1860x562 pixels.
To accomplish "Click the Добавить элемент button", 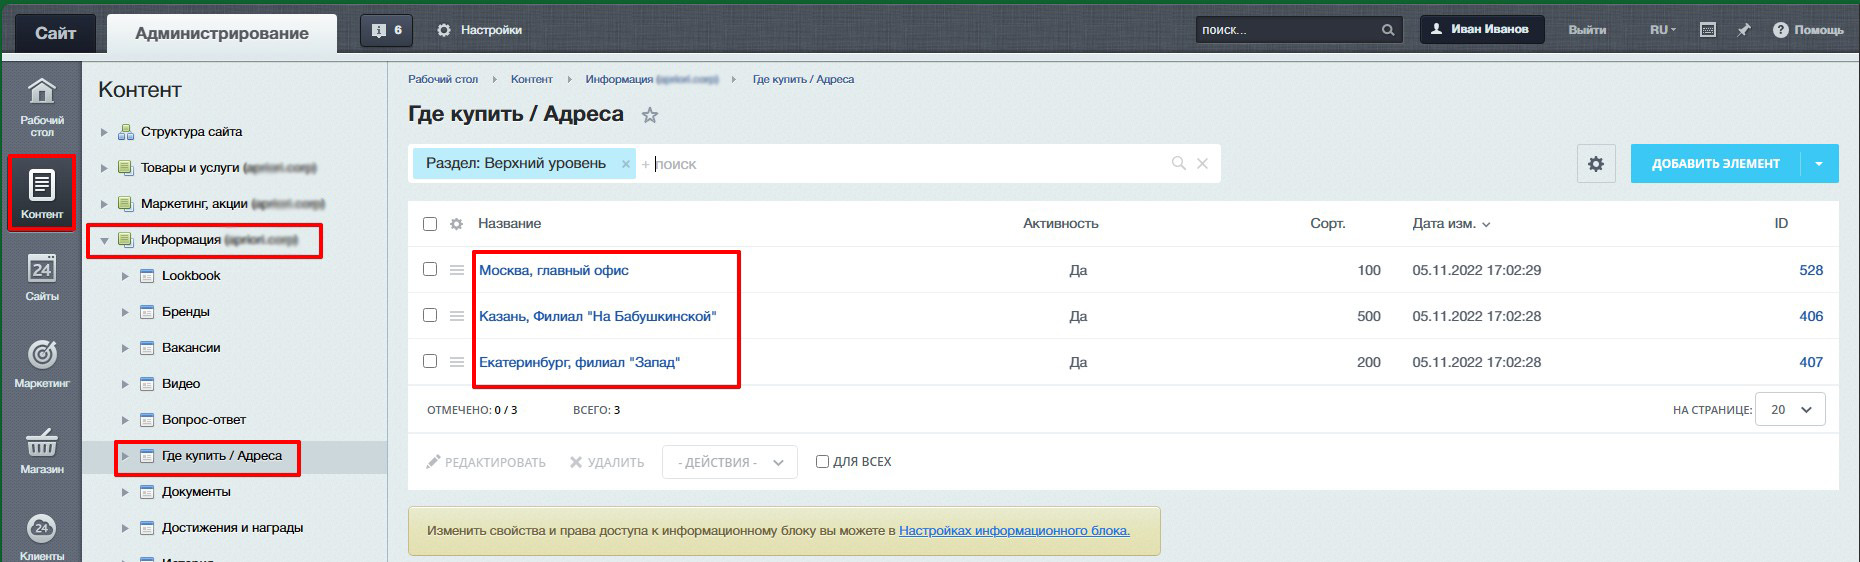I will click(x=1715, y=164).
